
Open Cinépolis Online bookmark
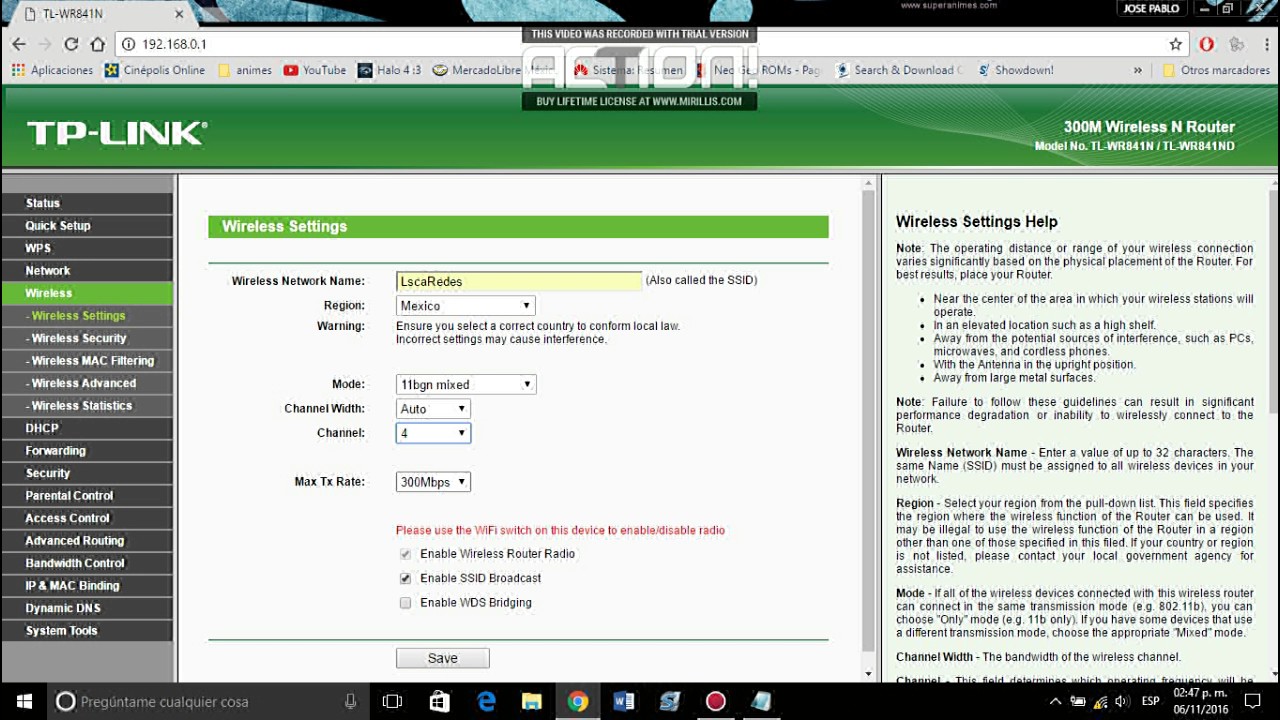click(x=155, y=70)
